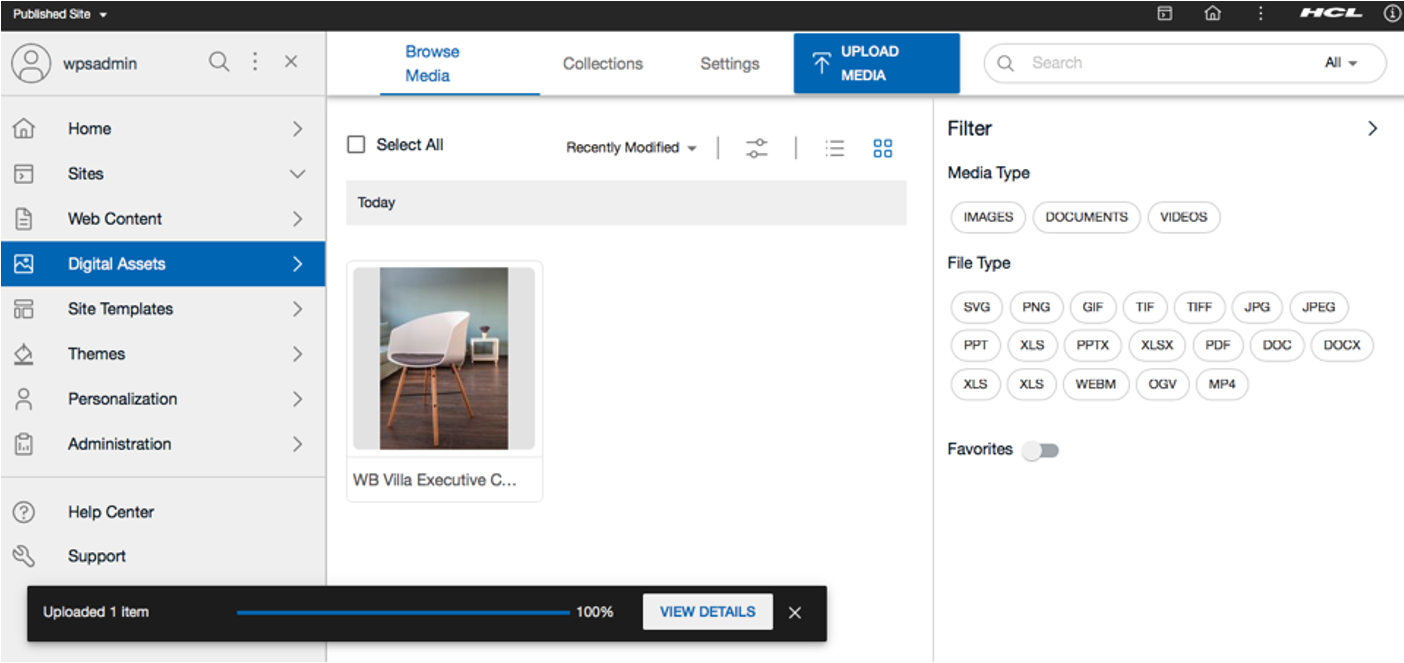Switch to the Collections tab

(602, 63)
